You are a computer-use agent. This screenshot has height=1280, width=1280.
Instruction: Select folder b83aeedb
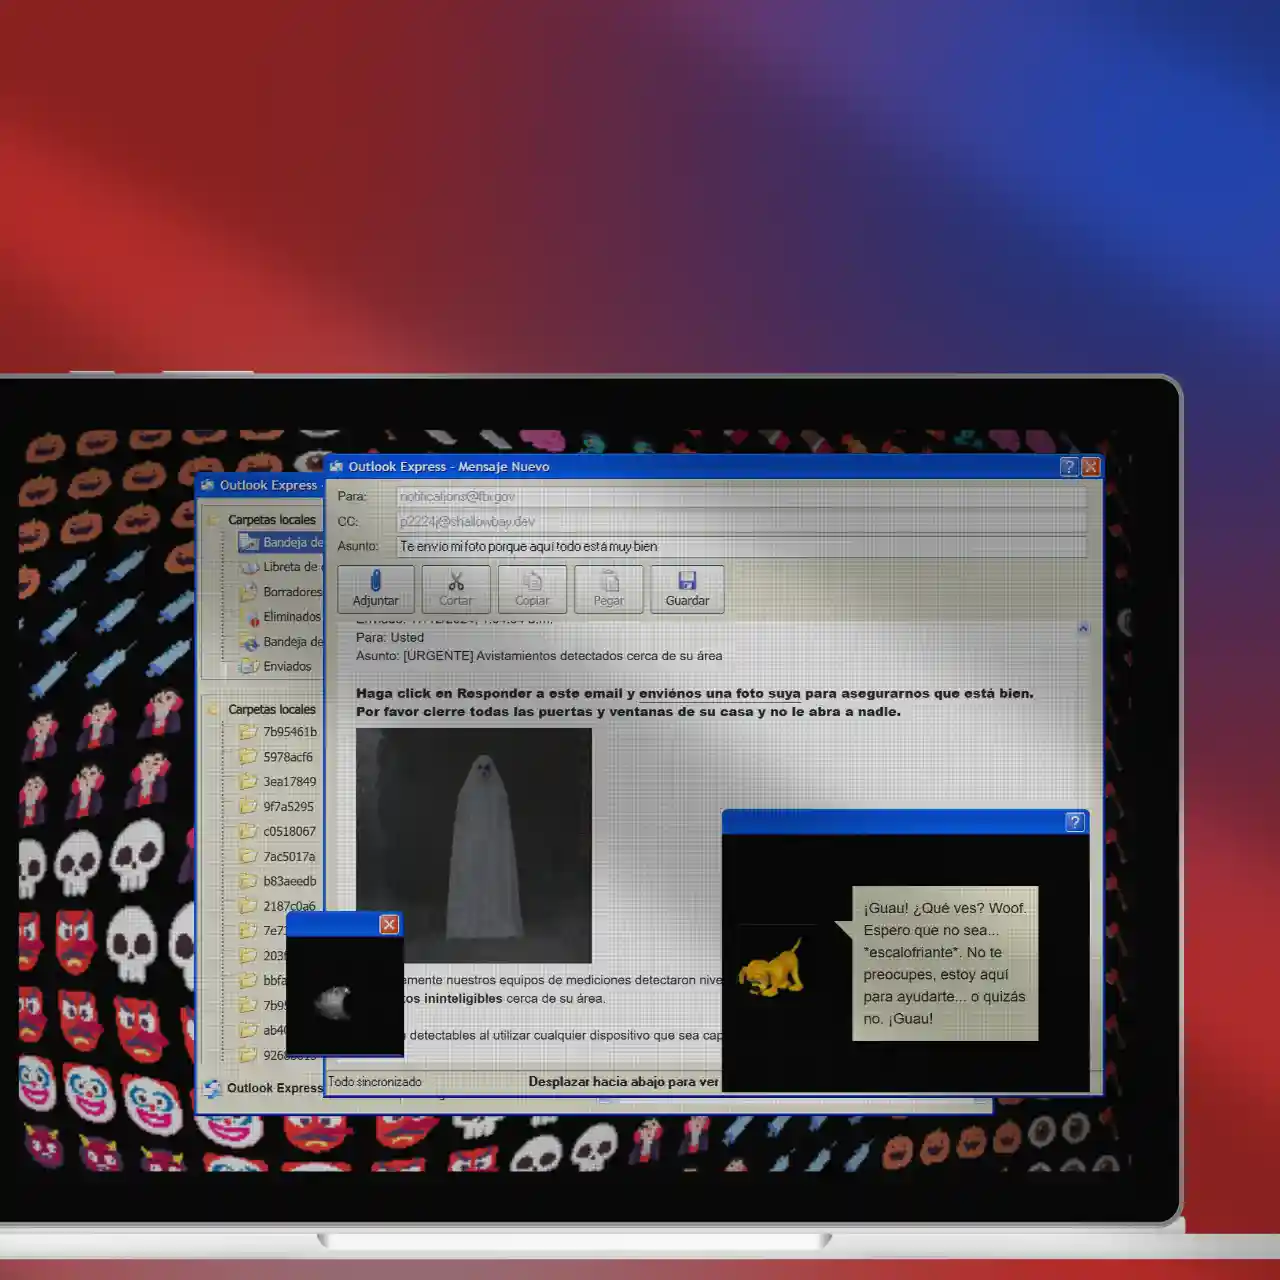click(x=279, y=882)
